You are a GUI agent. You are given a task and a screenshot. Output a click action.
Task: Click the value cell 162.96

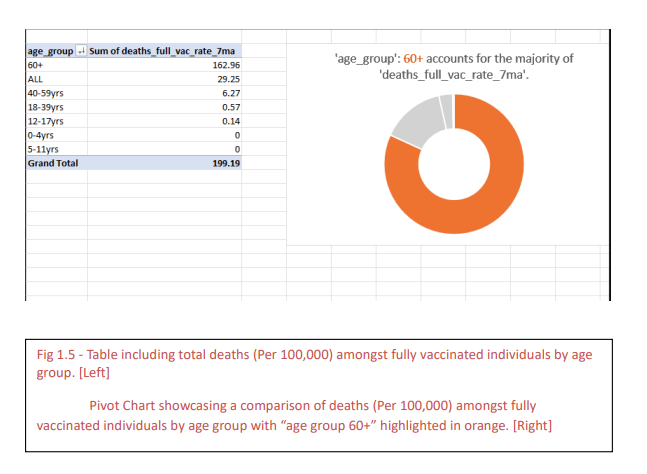pos(225,65)
